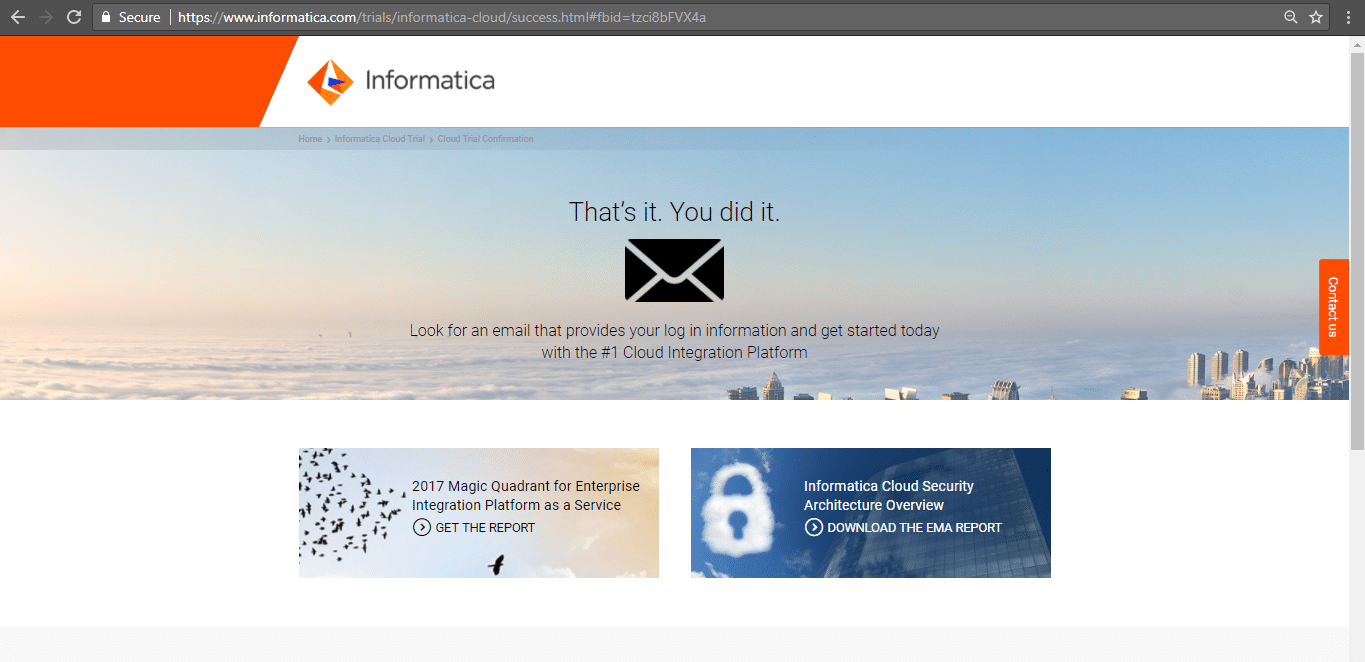Reload the page with the refresh icon
Viewport: 1365px width, 662px height.
[73, 17]
